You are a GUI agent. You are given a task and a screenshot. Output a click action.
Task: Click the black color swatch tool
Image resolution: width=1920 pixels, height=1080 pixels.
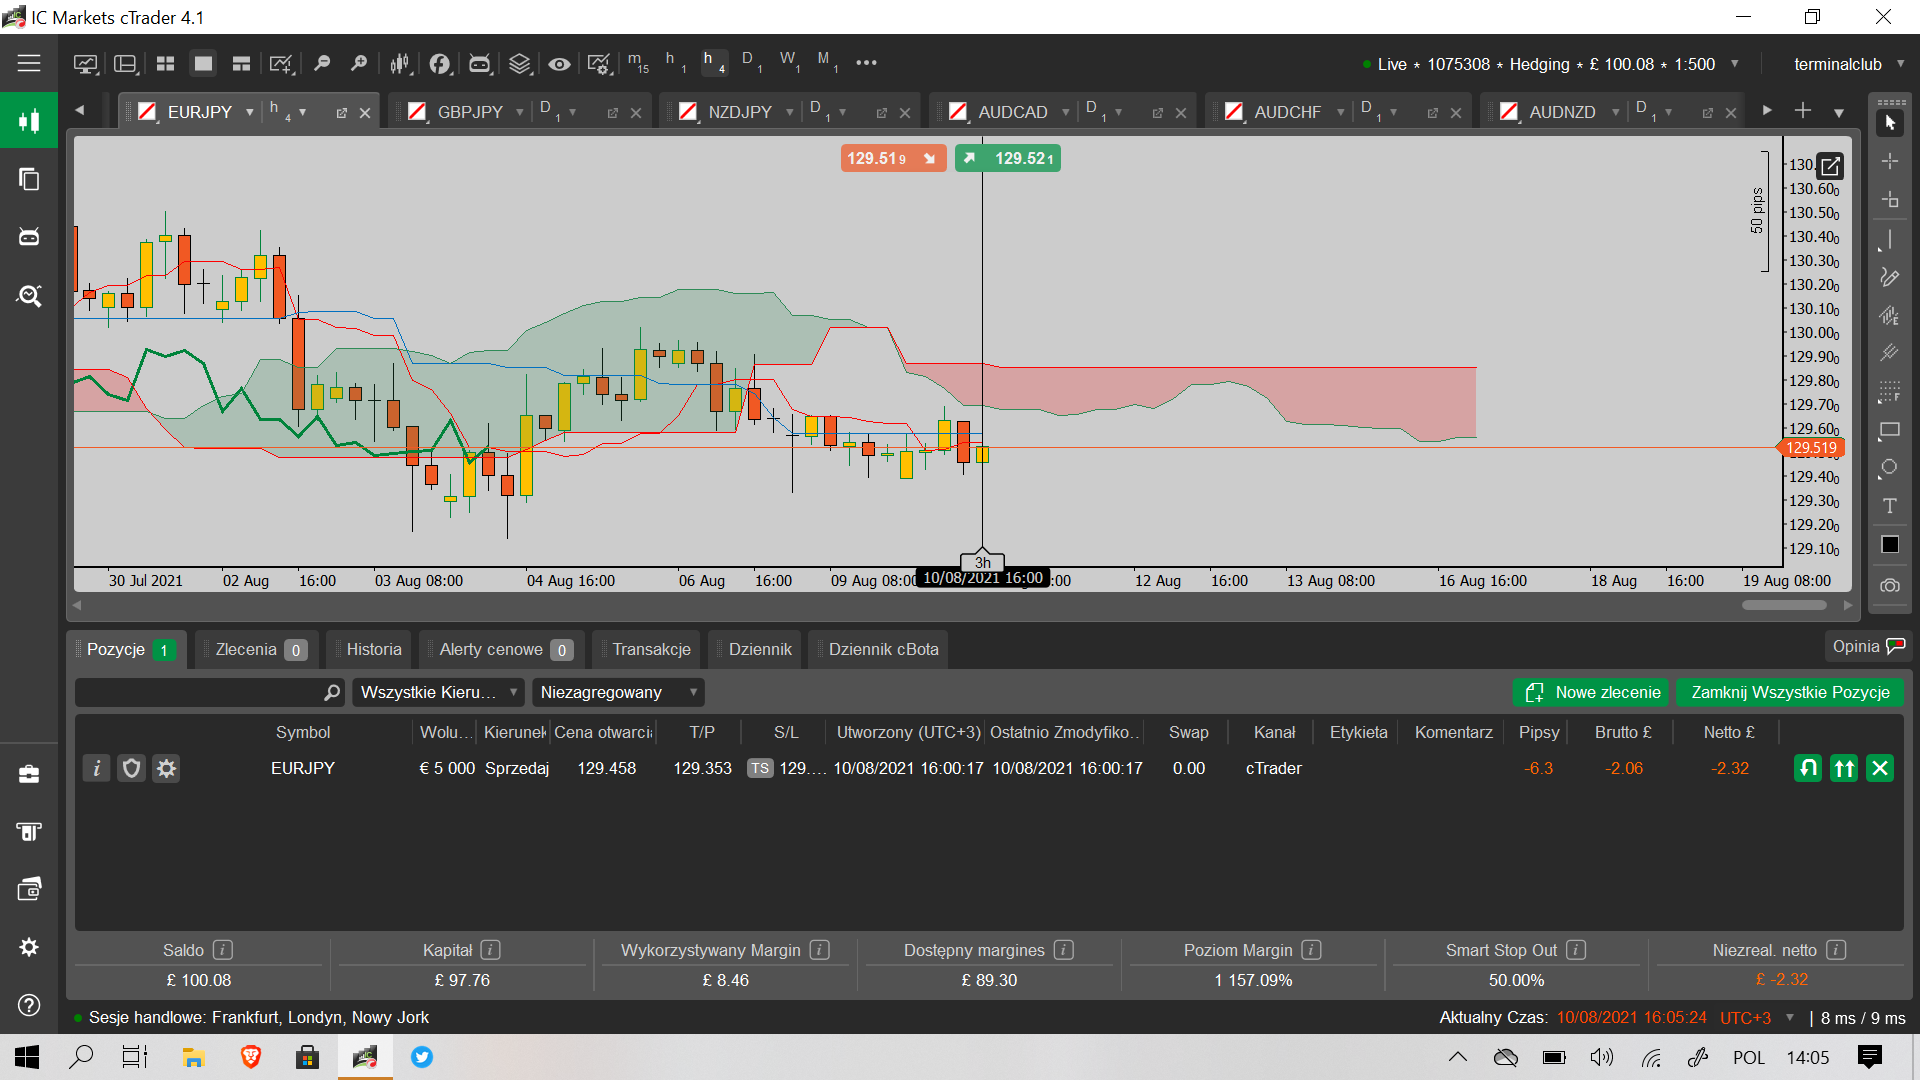1890,545
